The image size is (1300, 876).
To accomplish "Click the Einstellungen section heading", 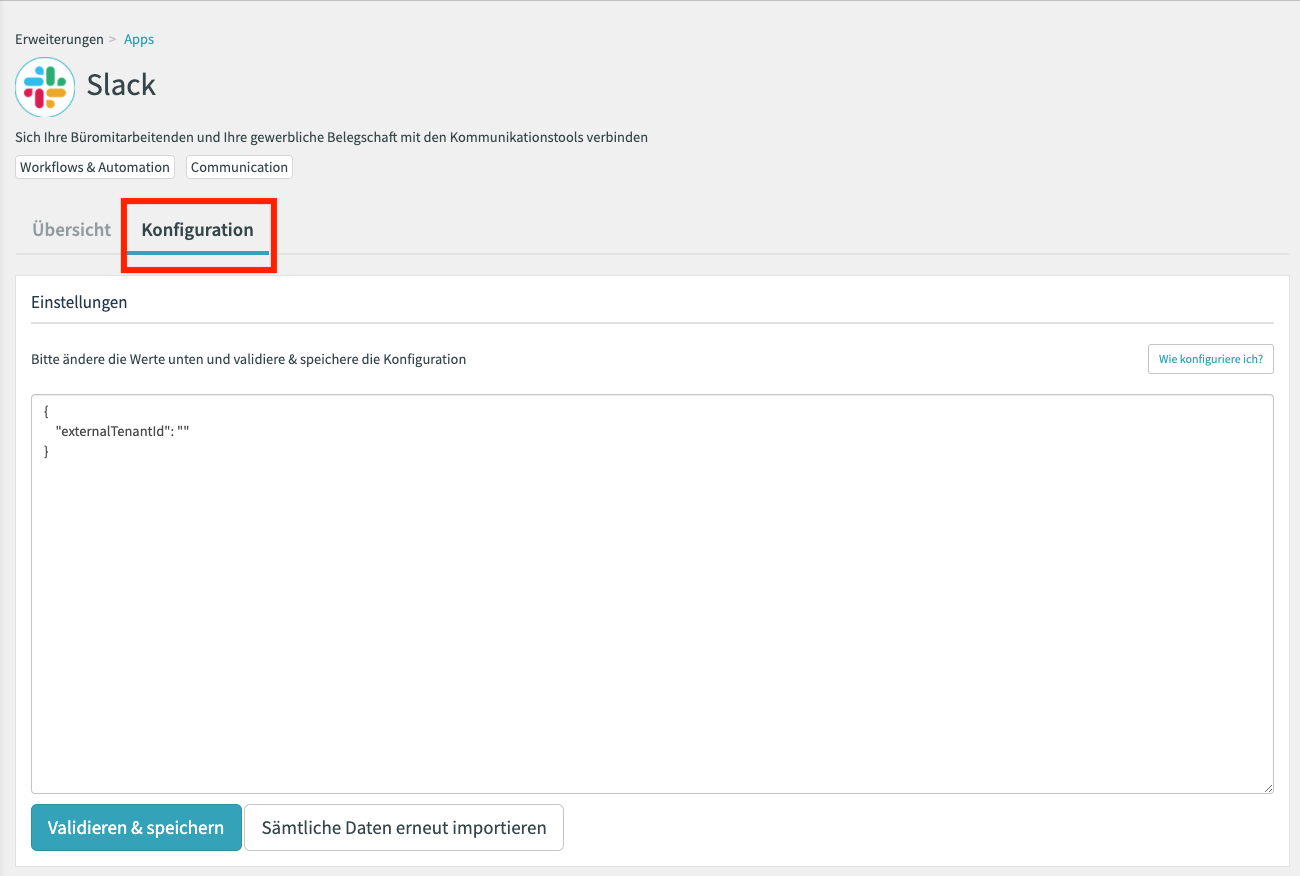I will (x=79, y=302).
